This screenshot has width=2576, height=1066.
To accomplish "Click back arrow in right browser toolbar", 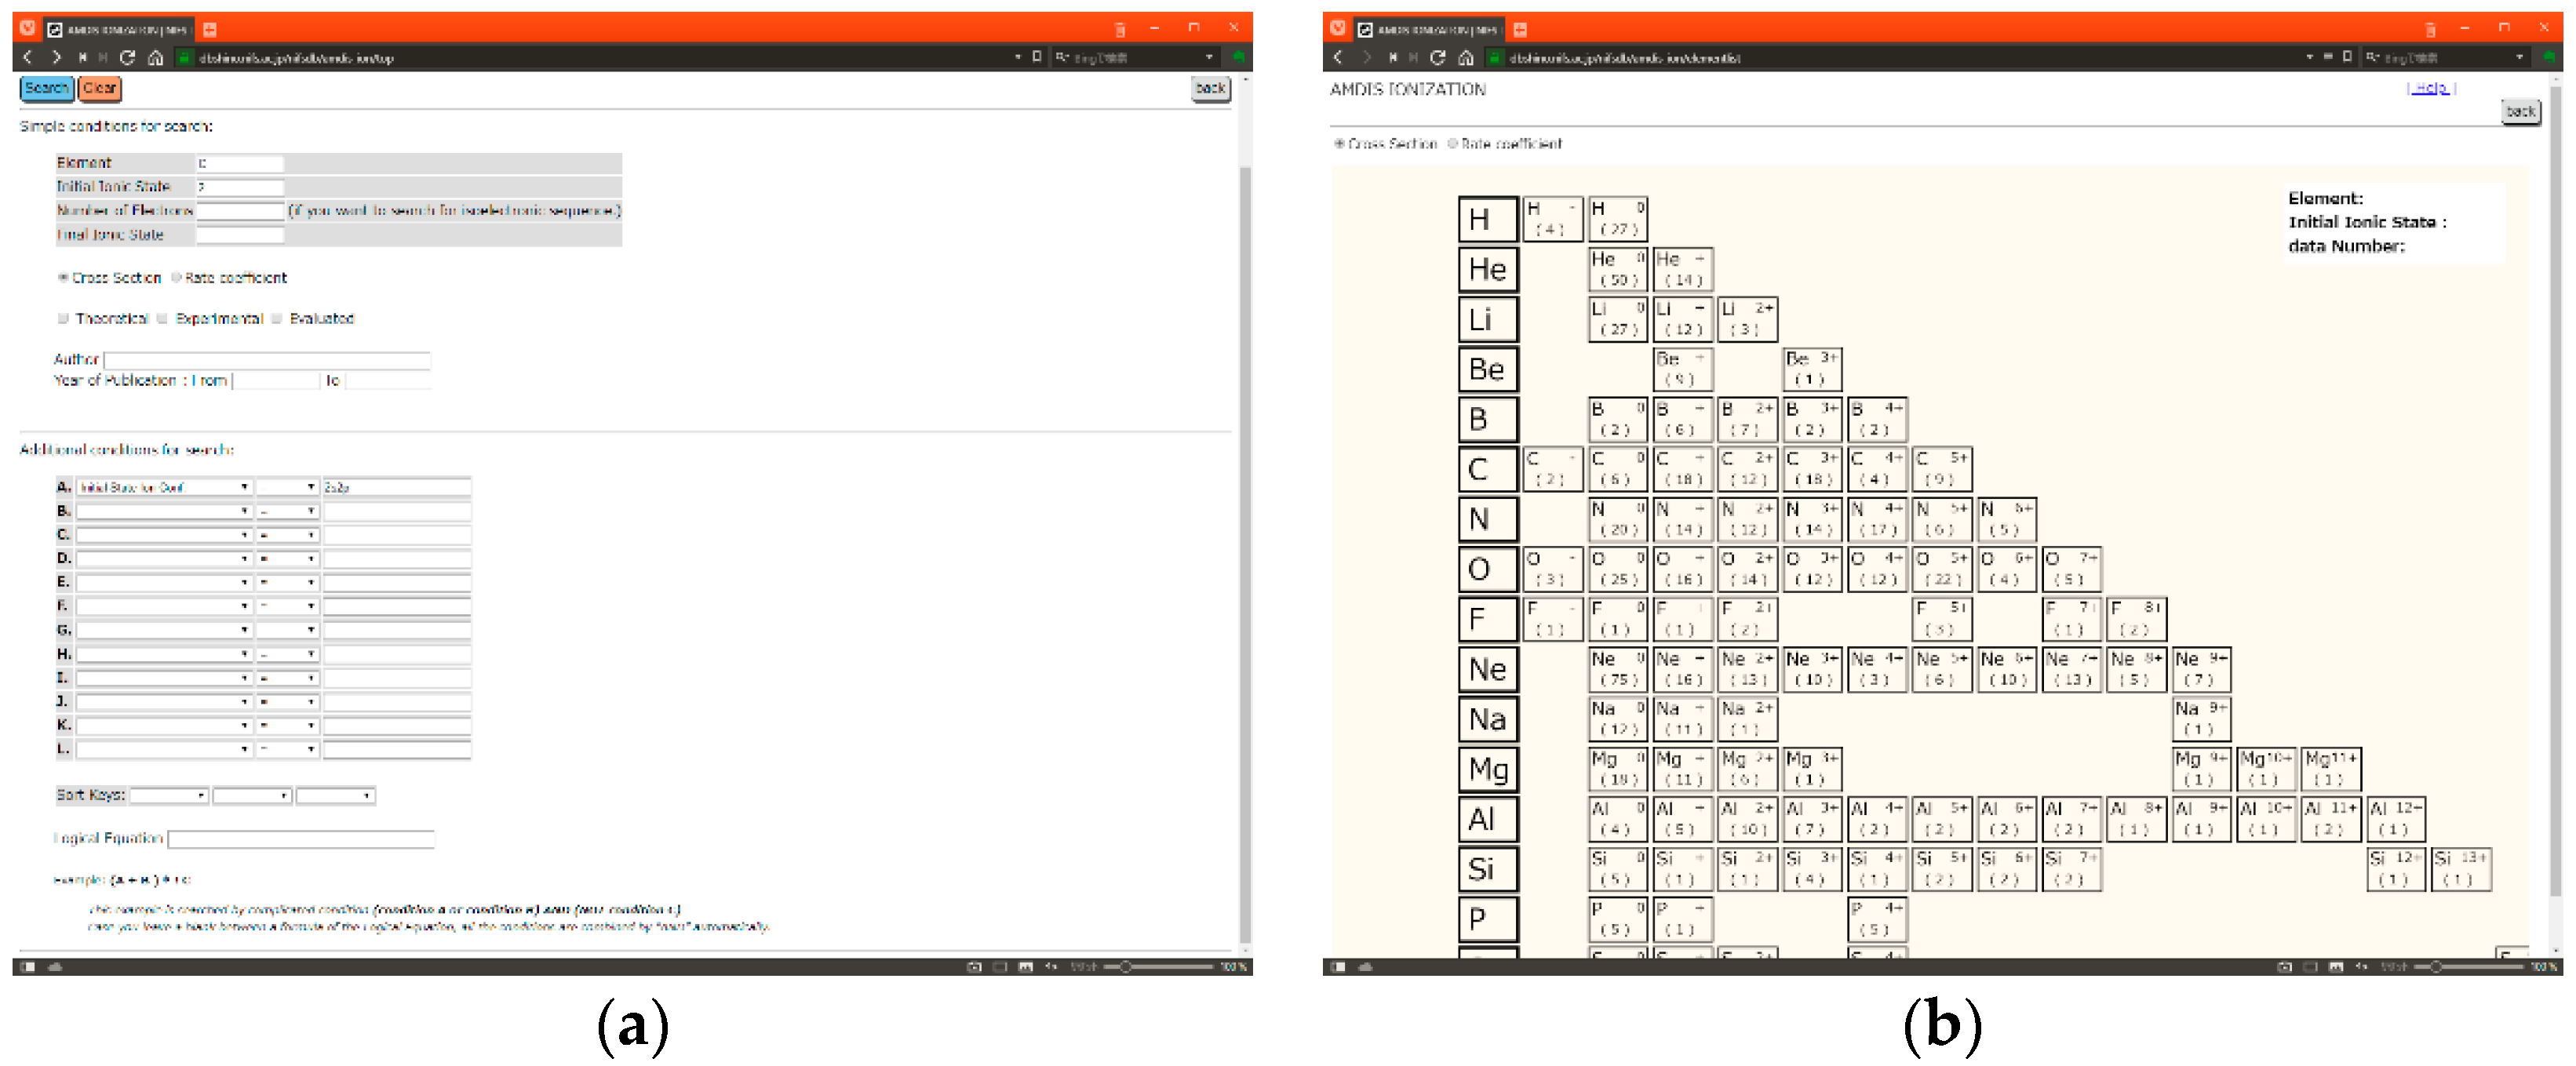I will click(x=1338, y=58).
